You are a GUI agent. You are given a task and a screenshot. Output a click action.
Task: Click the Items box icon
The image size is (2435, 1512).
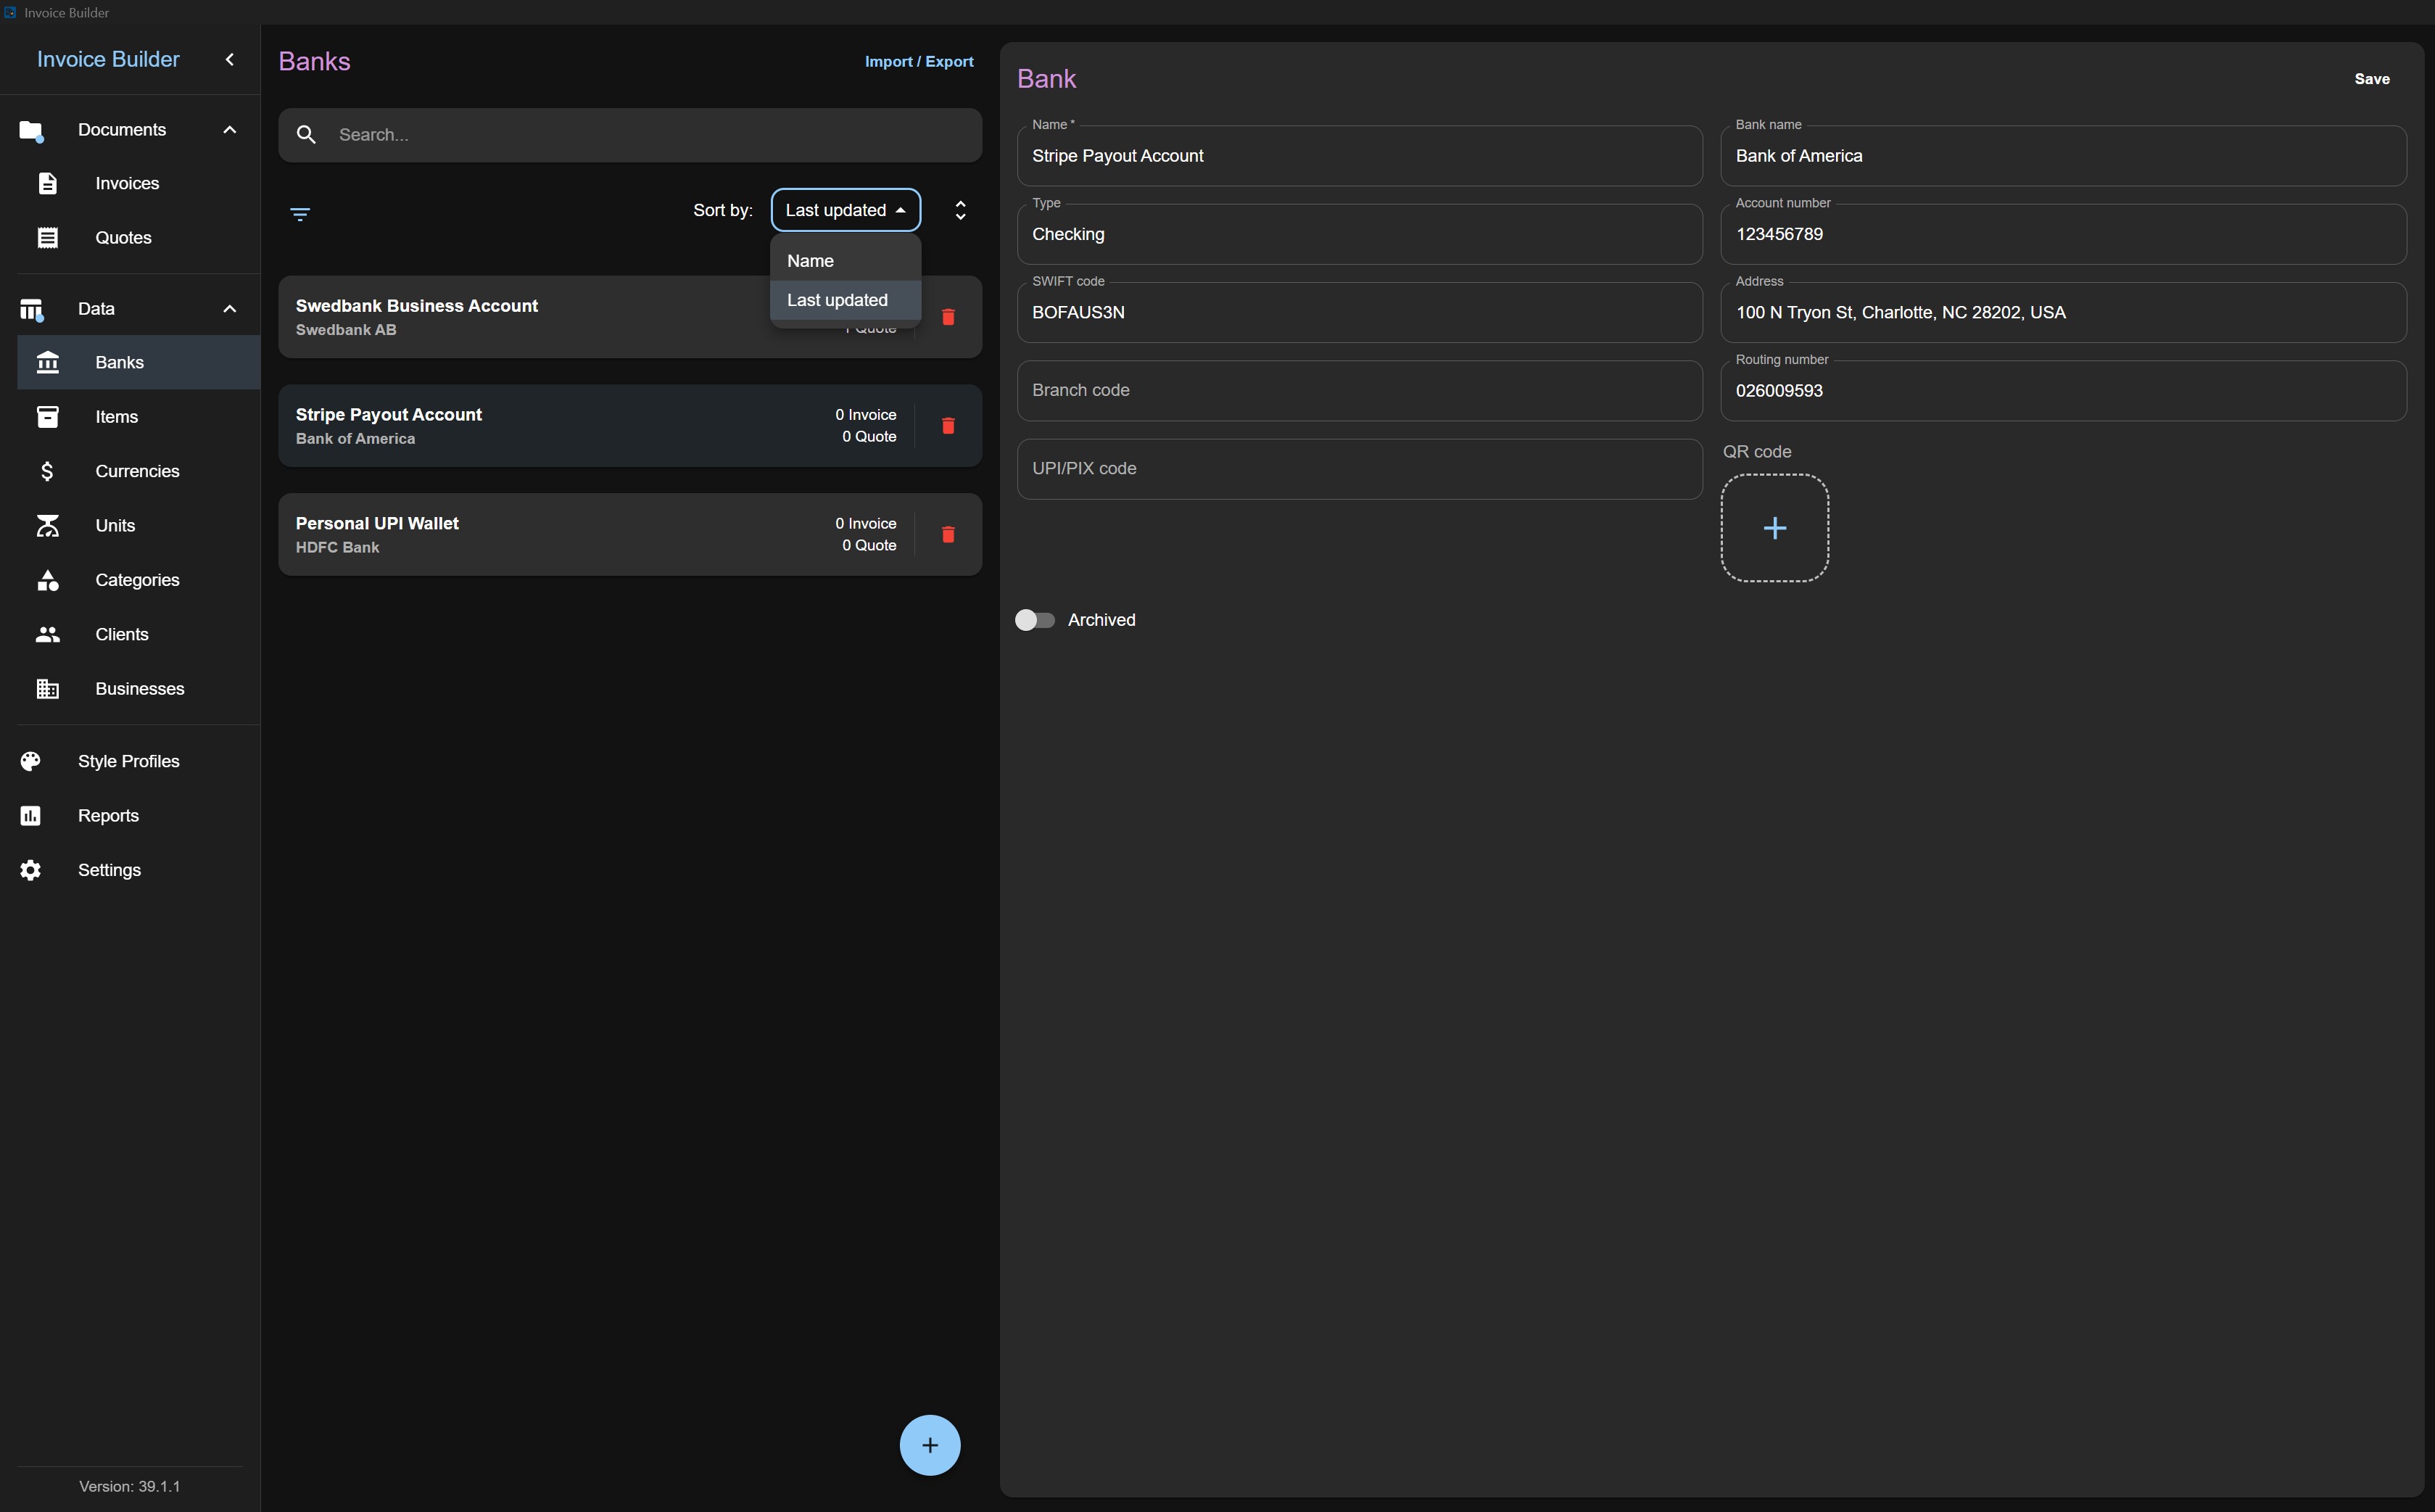click(x=47, y=417)
